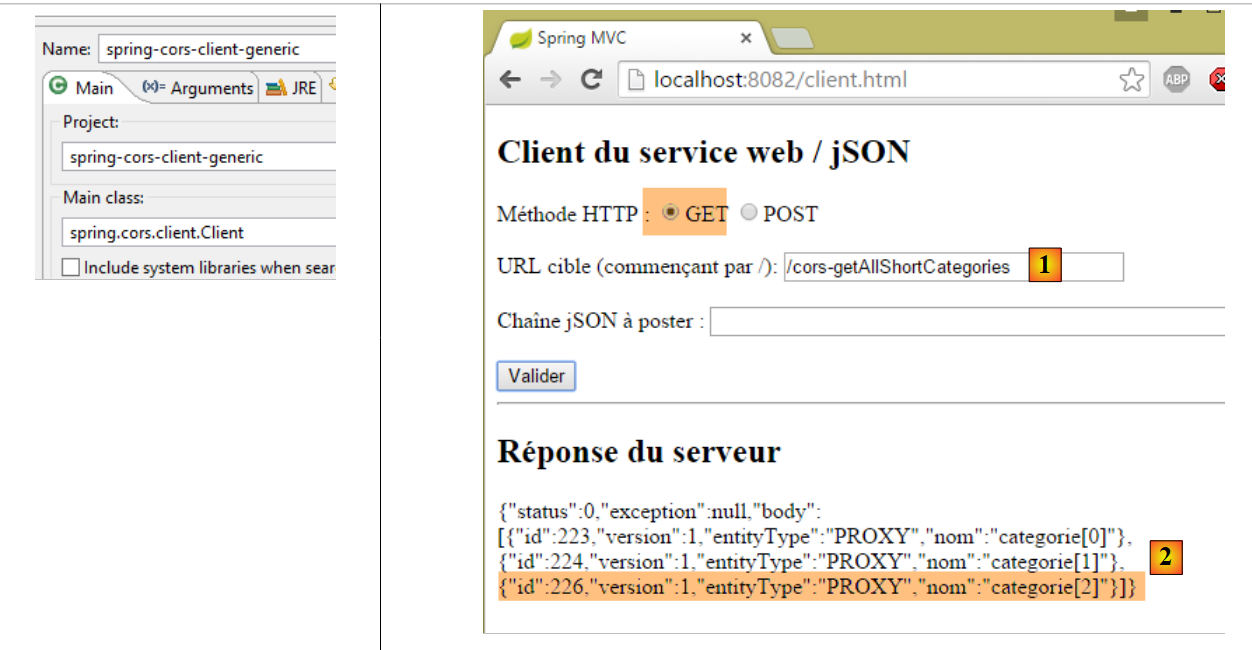Viewport: 1252px width, 650px height.
Task: Switch to the Arguments tab
Action: coord(198,88)
